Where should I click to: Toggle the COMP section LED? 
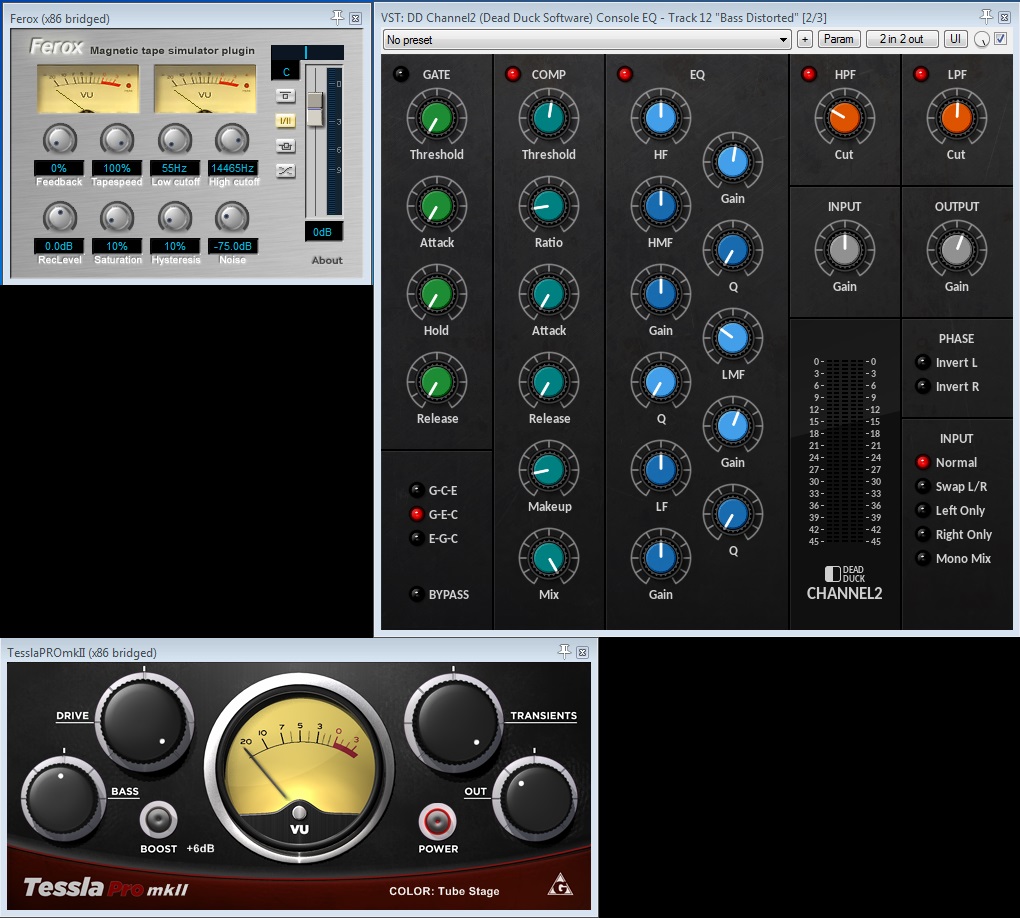[x=513, y=74]
